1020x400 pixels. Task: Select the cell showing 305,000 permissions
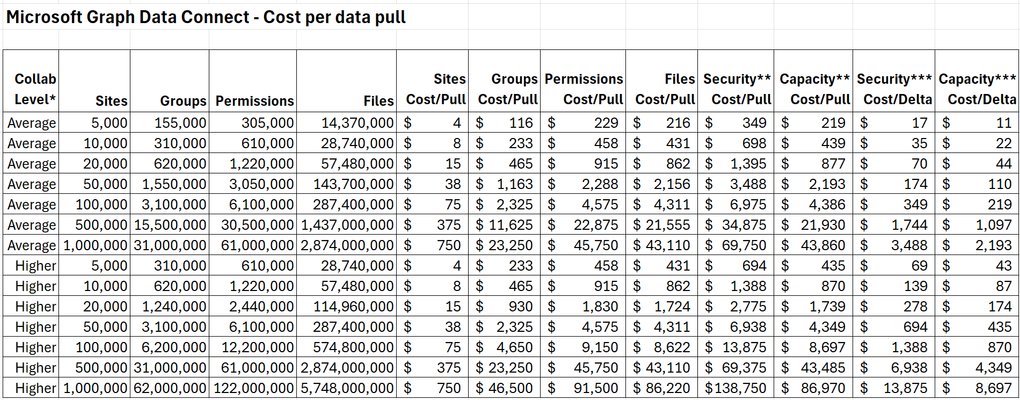(x=253, y=122)
